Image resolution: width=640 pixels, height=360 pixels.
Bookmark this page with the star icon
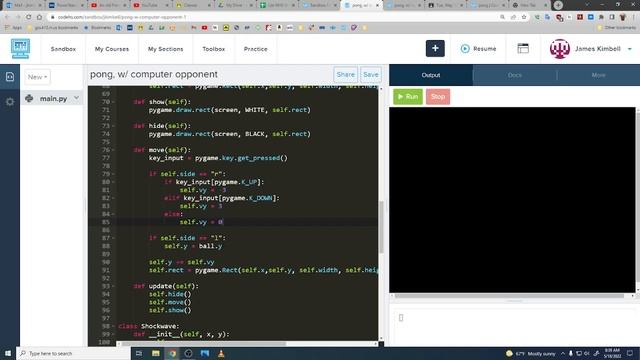tap(524, 17)
